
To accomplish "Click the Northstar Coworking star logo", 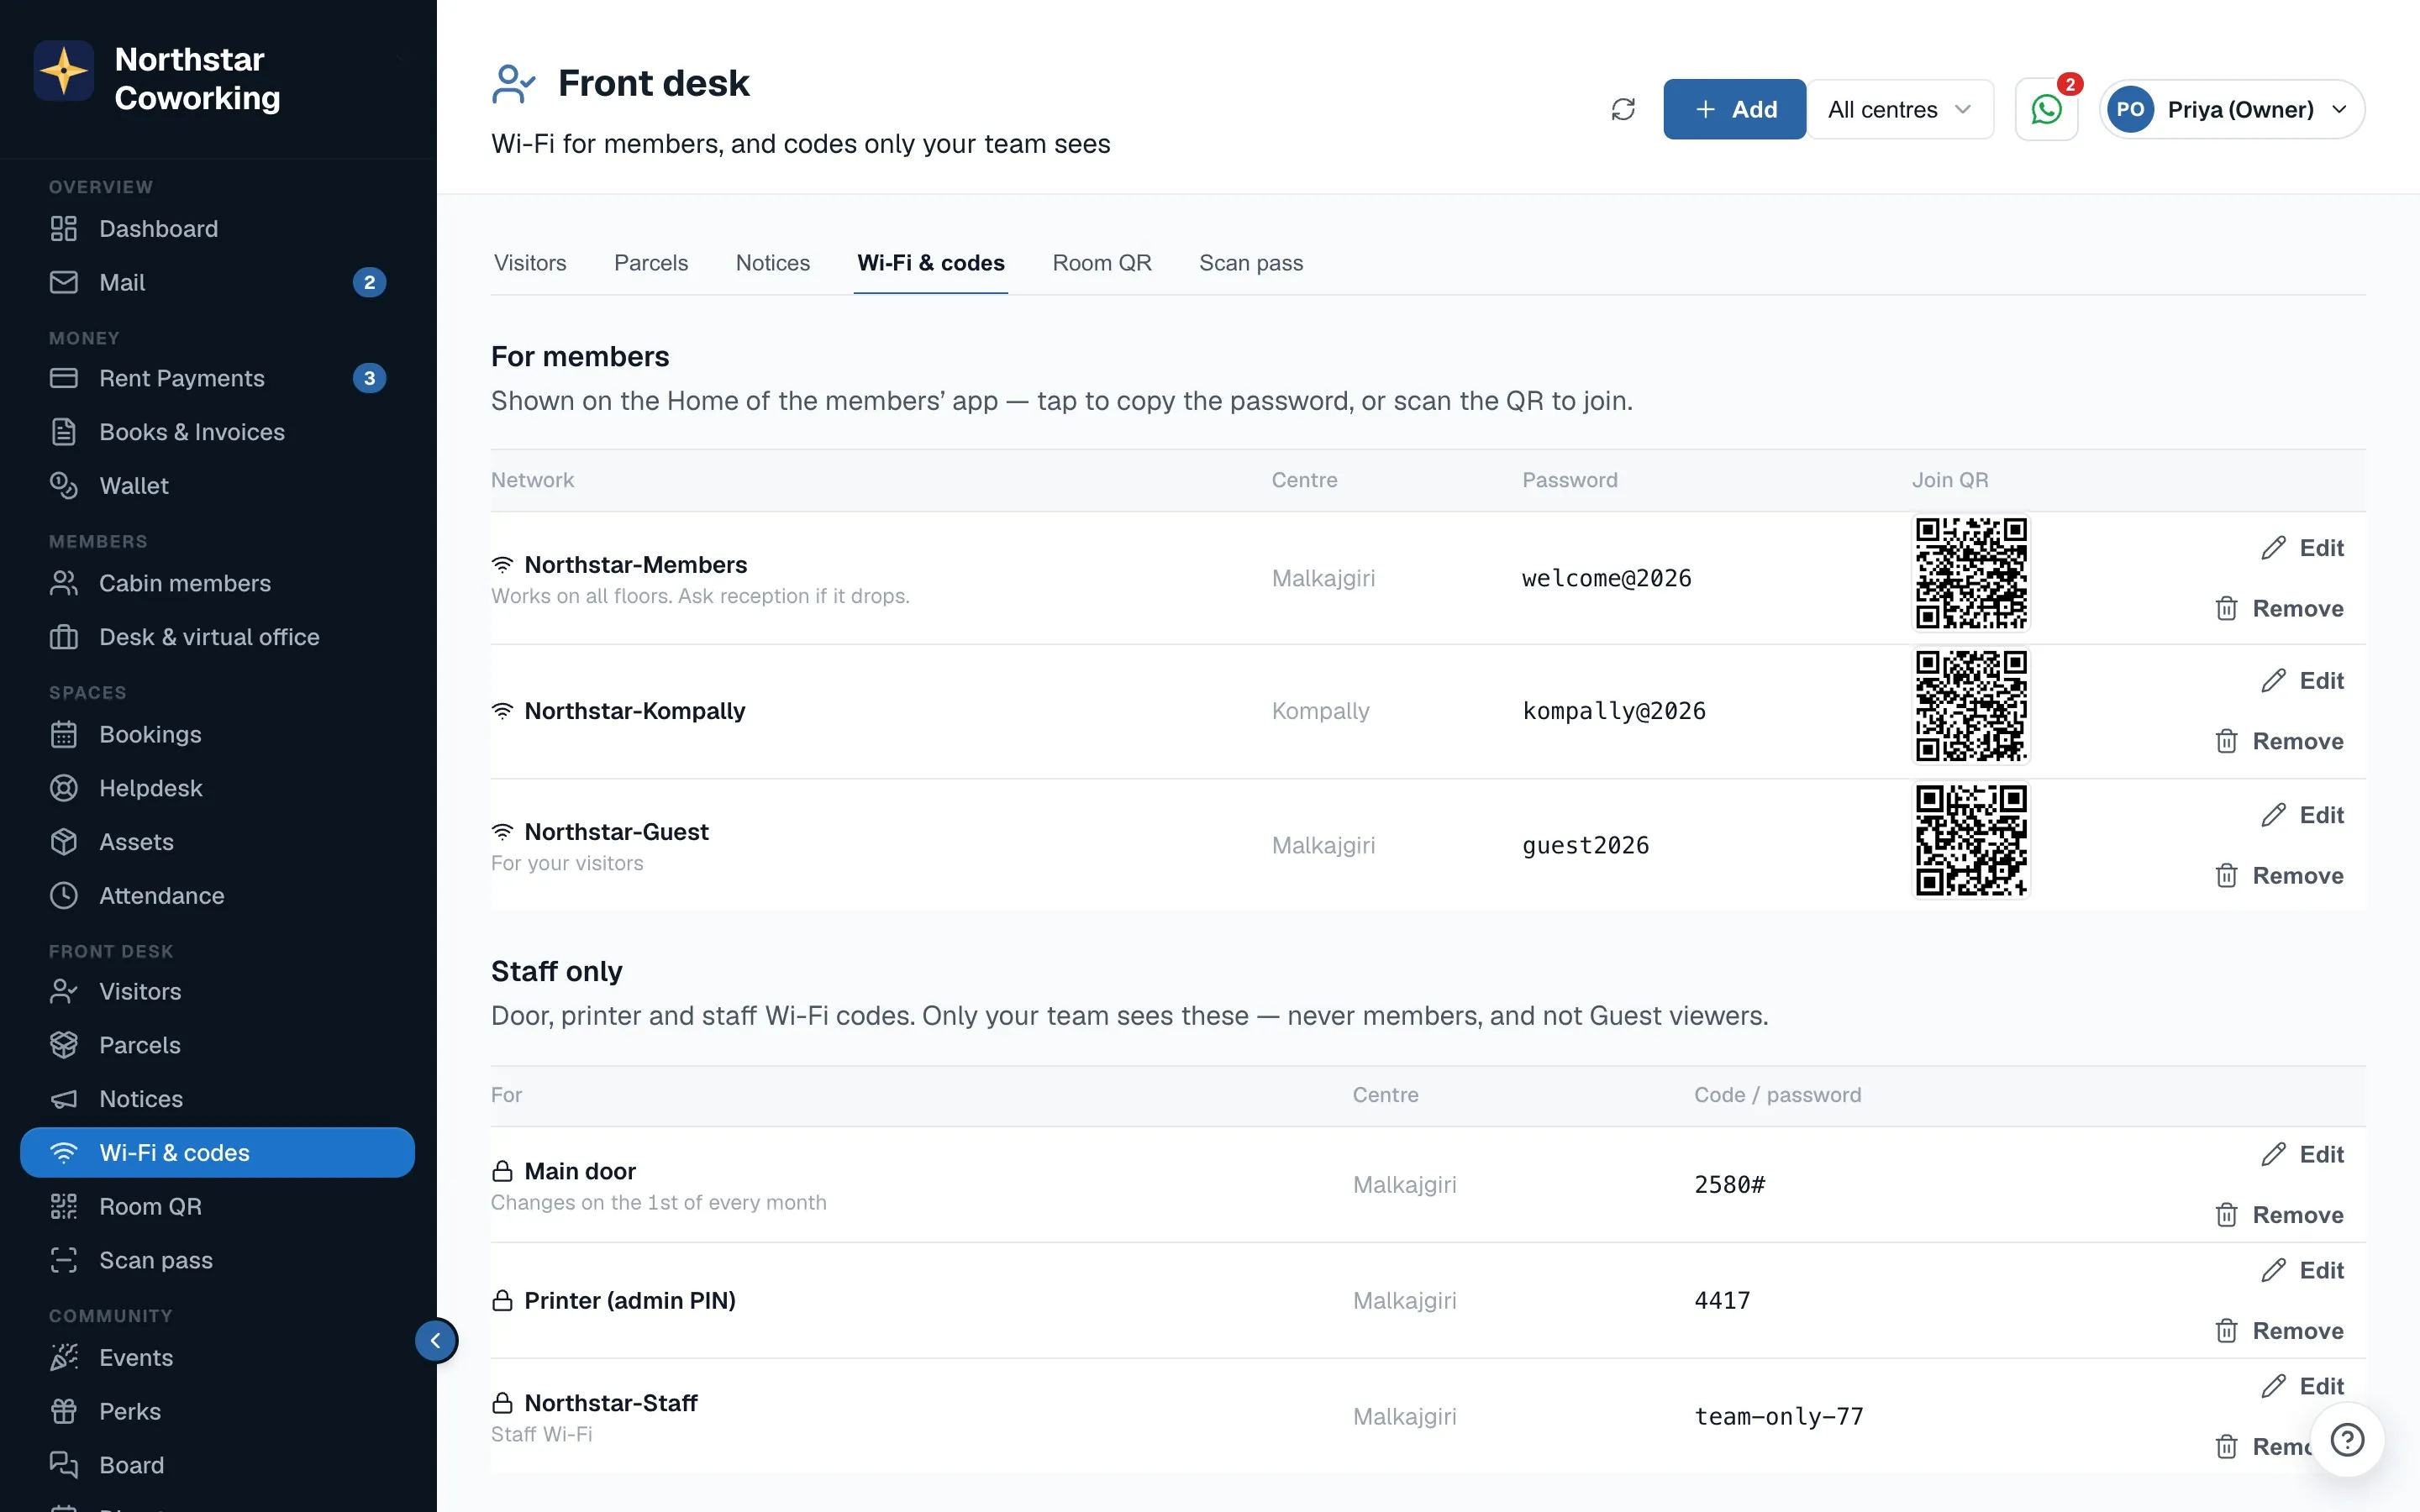I will tap(64, 71).
